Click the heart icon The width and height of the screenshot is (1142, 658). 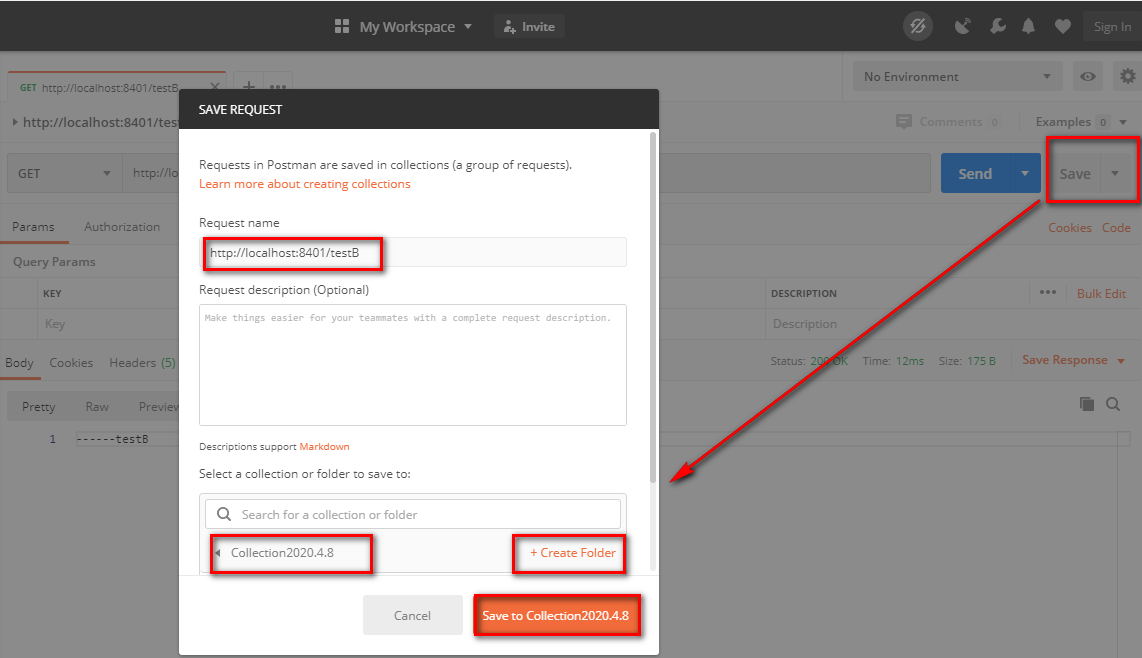click(x=1063, y=27)
